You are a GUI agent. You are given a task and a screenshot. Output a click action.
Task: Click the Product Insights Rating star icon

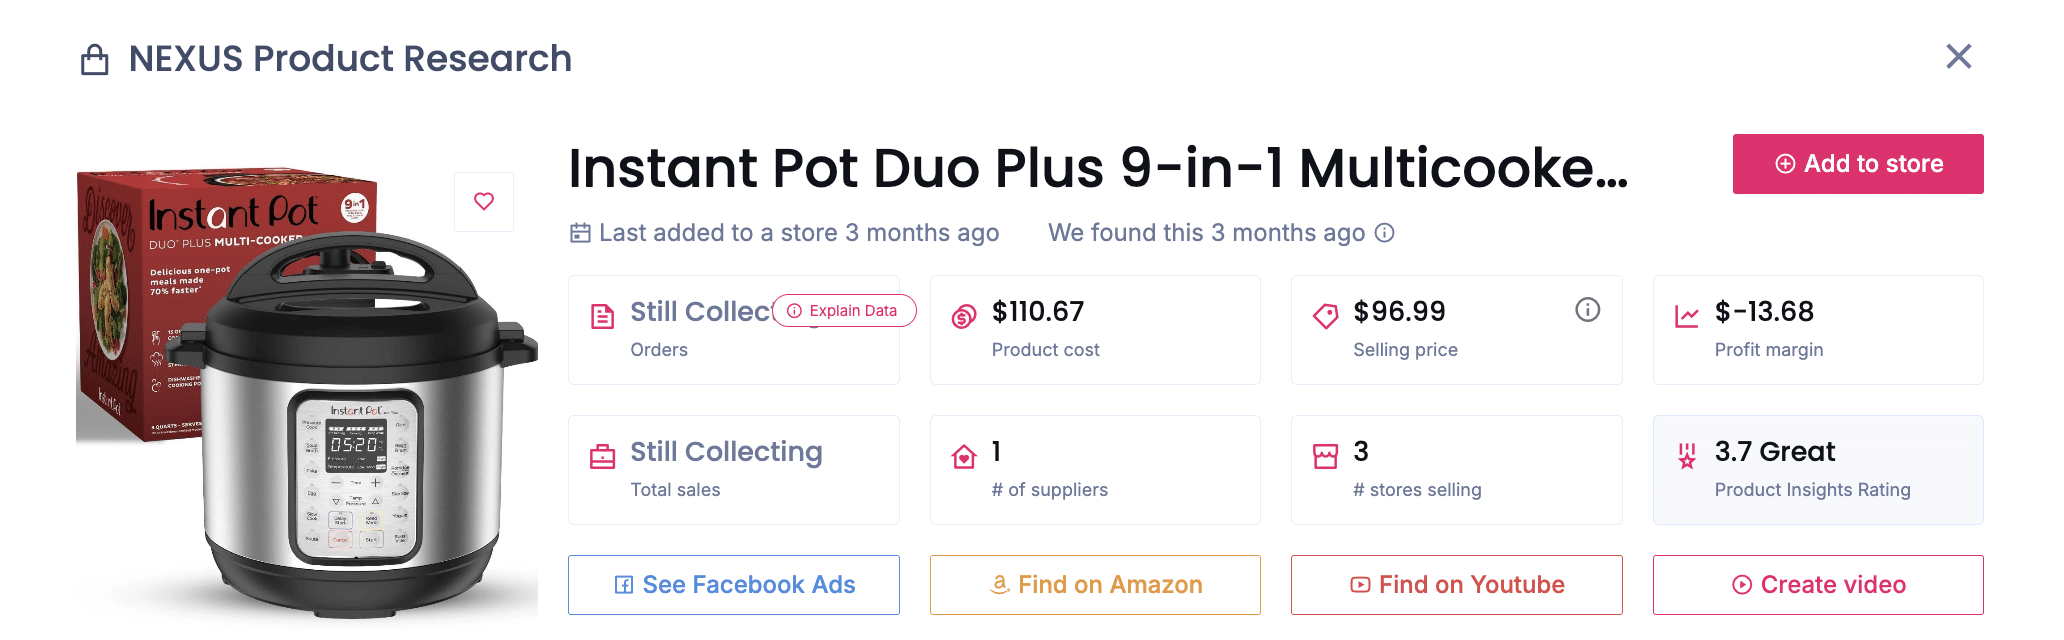tap(1686, 457)
